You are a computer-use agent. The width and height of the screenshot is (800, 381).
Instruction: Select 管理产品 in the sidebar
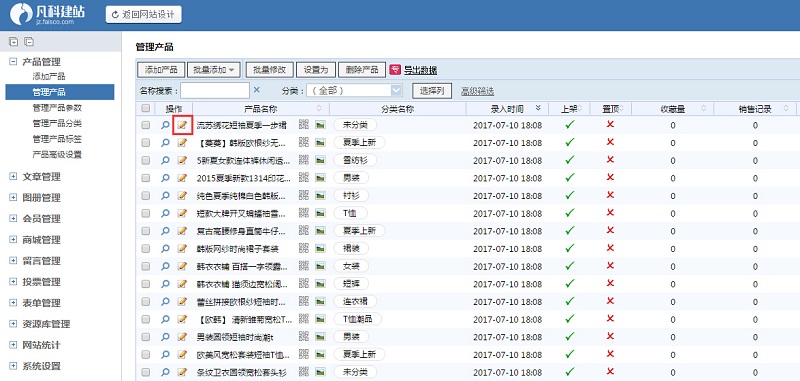coord(60,92)
